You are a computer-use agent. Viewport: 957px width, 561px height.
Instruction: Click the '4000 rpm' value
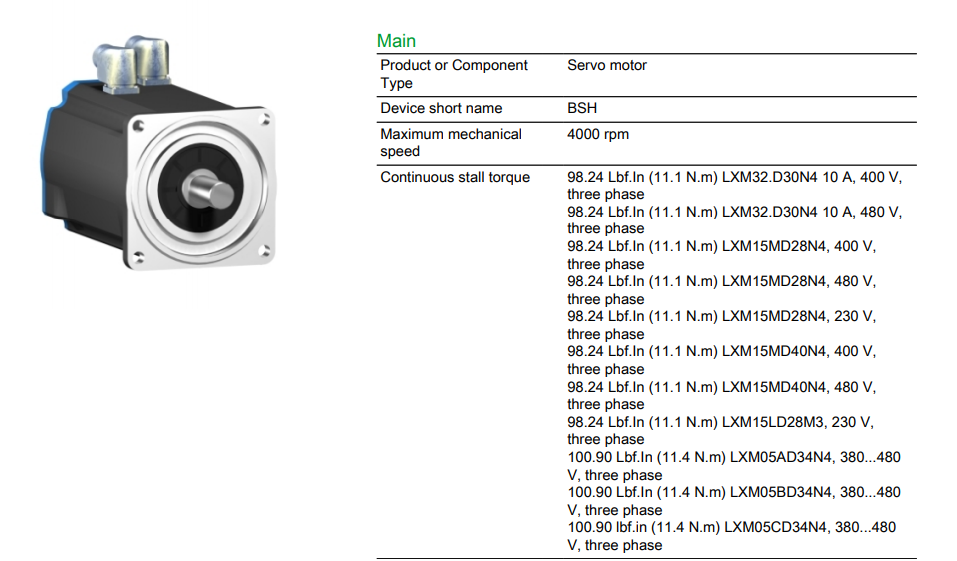point(598,134)
